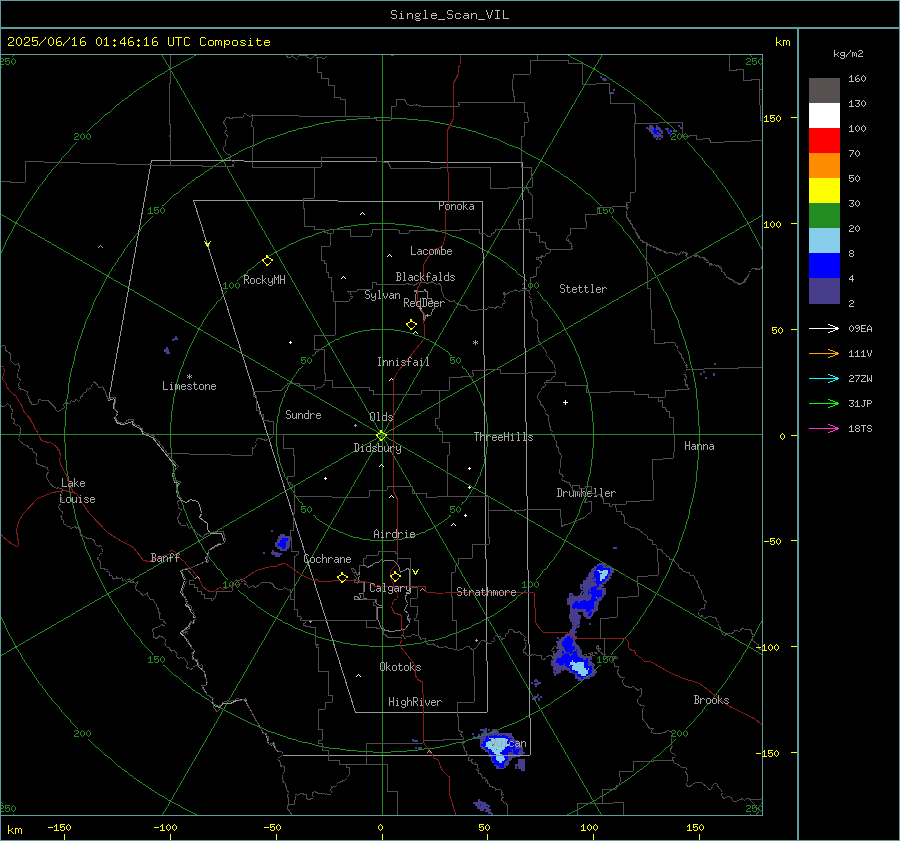The height and width of the screenshot is (841, 900).
Task: Click the Limestone station label
Action: pyautogui.click(x=189, y=386)
